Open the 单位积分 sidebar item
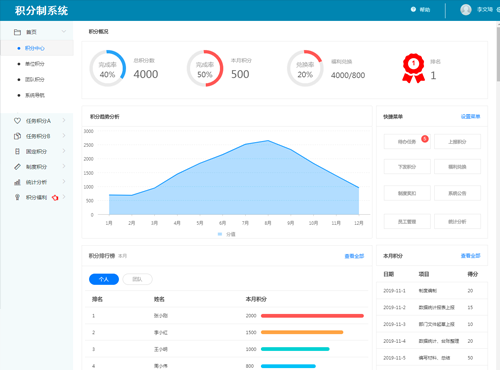This screenshot has height=370, width=500. tap(35, 64)
